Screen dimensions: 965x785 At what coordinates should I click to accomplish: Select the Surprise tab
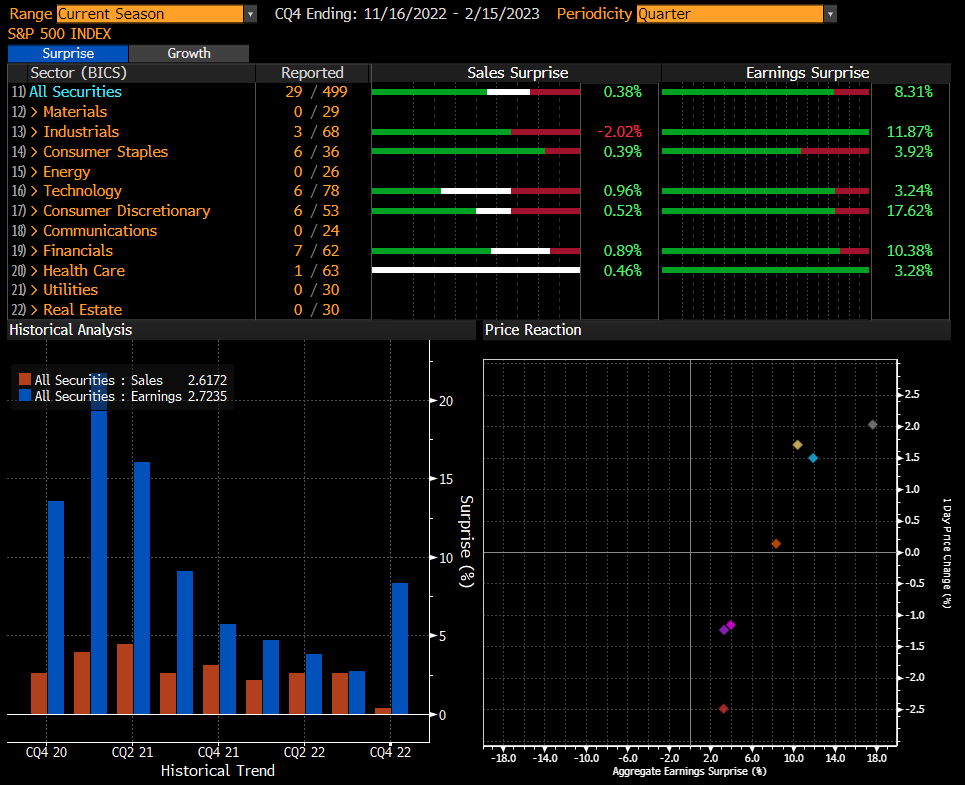coord(68,54)
